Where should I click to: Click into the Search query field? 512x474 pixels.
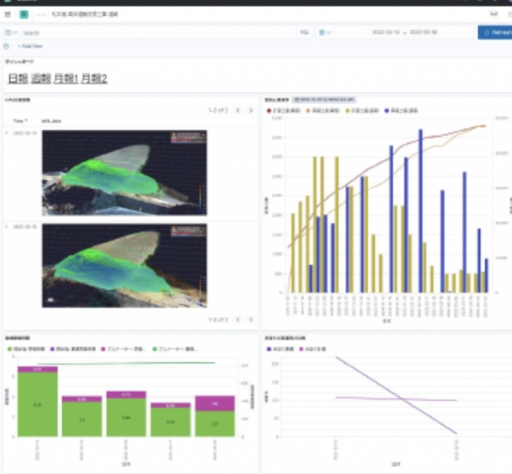coord(159,33)
